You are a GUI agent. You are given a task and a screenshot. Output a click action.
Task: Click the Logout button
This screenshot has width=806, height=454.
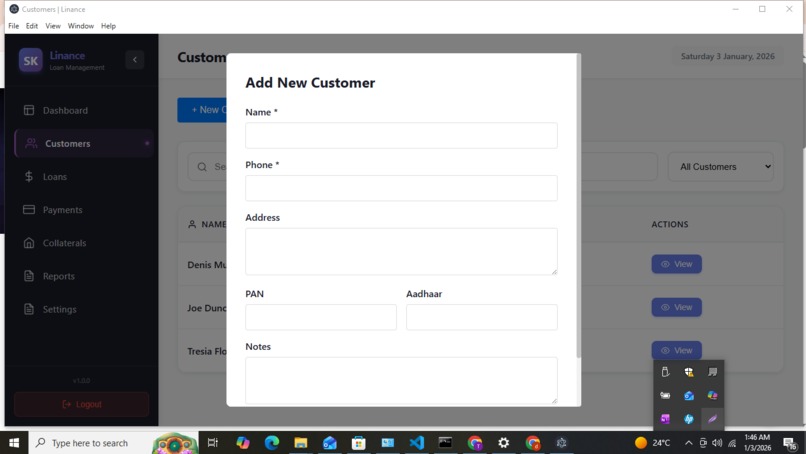(82, 404)
